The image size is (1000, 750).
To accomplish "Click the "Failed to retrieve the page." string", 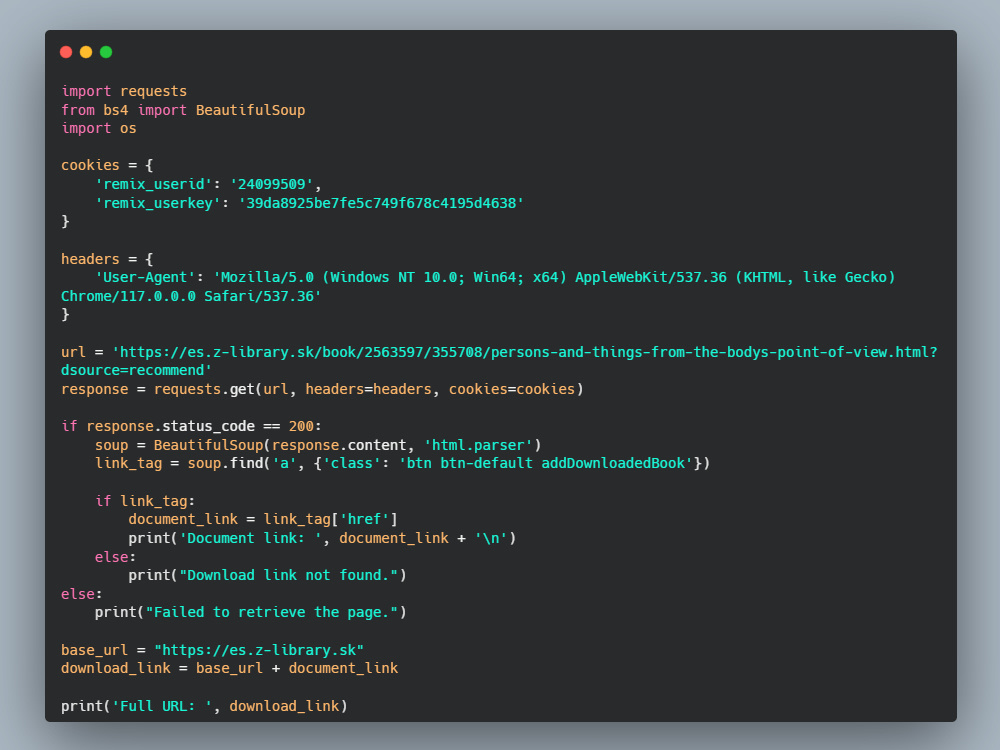I will point(272,613).
